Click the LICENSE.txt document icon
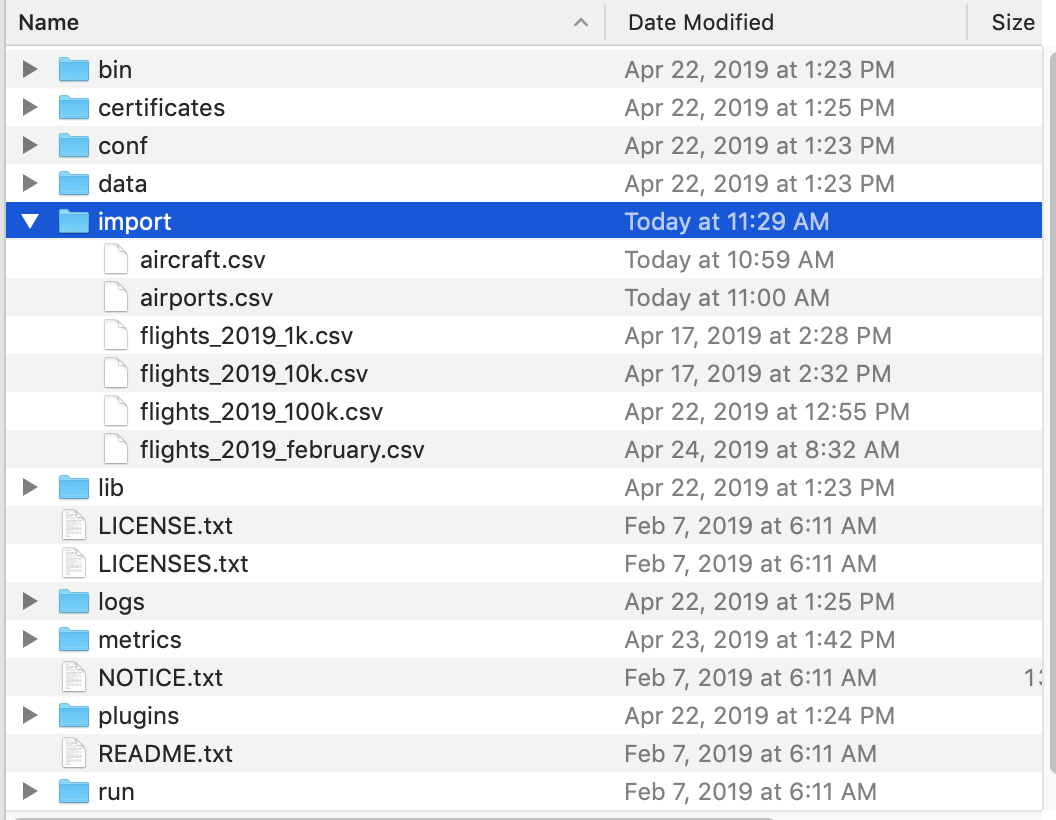Image resolution: width=1056 pixels, height=820 pixels. pyautogui.click(x=74, y=526)
